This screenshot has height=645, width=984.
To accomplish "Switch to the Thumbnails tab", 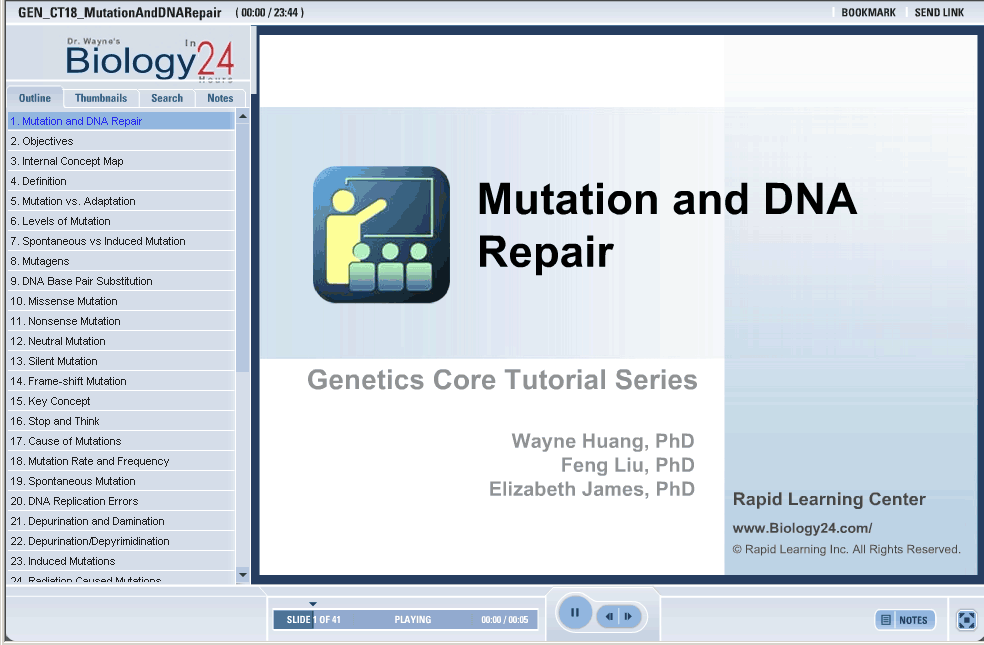I will 101,98.
